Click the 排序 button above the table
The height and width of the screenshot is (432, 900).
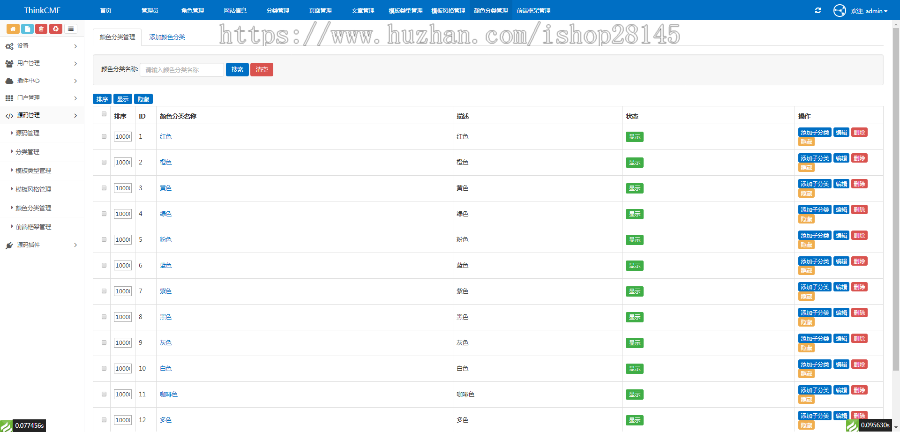102,99
